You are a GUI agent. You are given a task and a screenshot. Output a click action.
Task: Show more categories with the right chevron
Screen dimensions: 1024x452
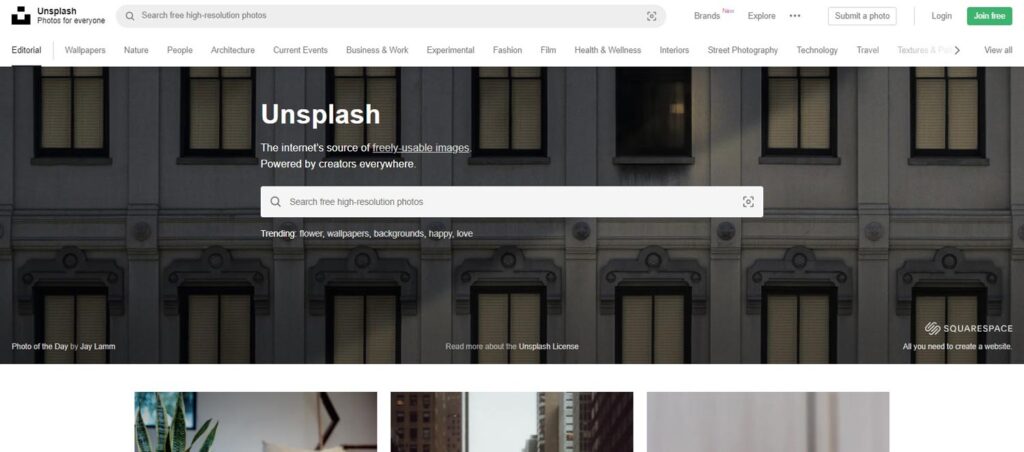pyautogui.click(x=957, y=50)
